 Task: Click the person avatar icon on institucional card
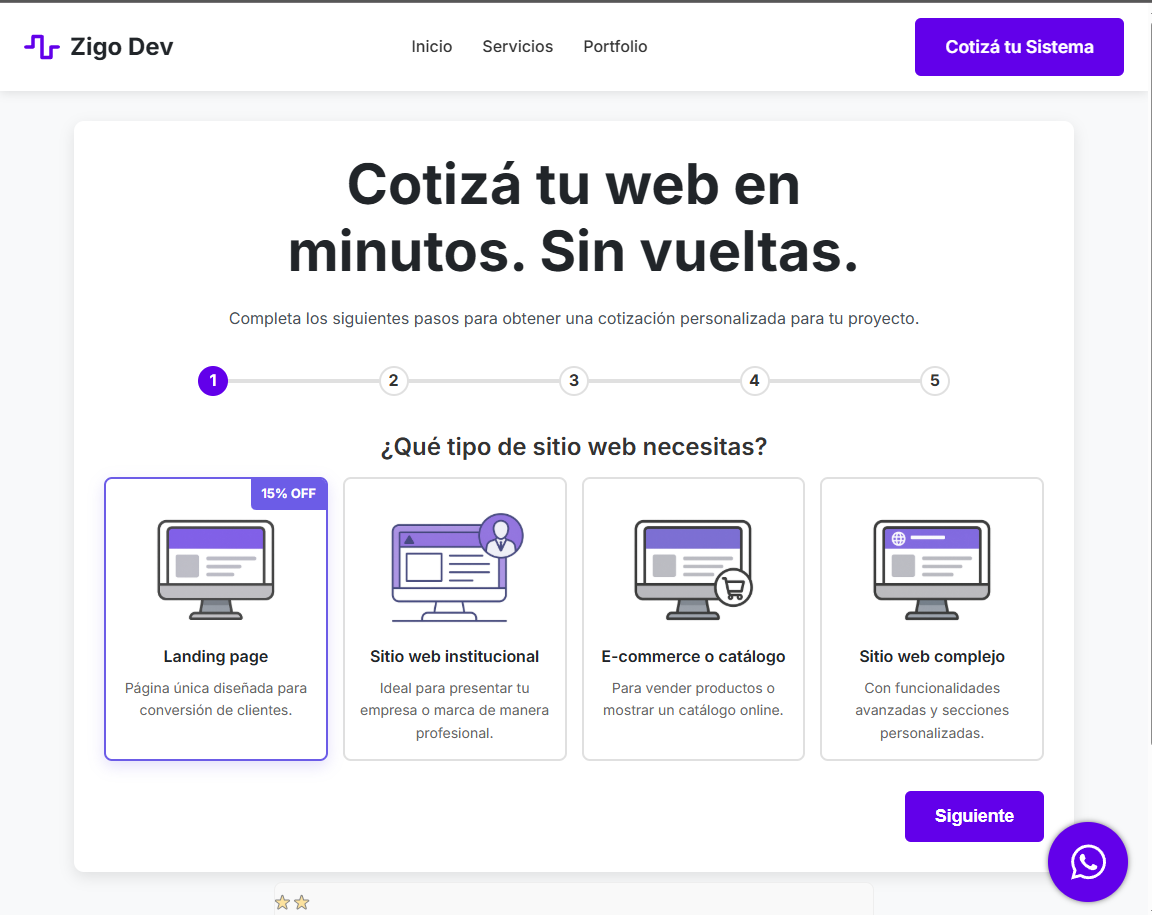pyautogui.click(x=499, y=537)
